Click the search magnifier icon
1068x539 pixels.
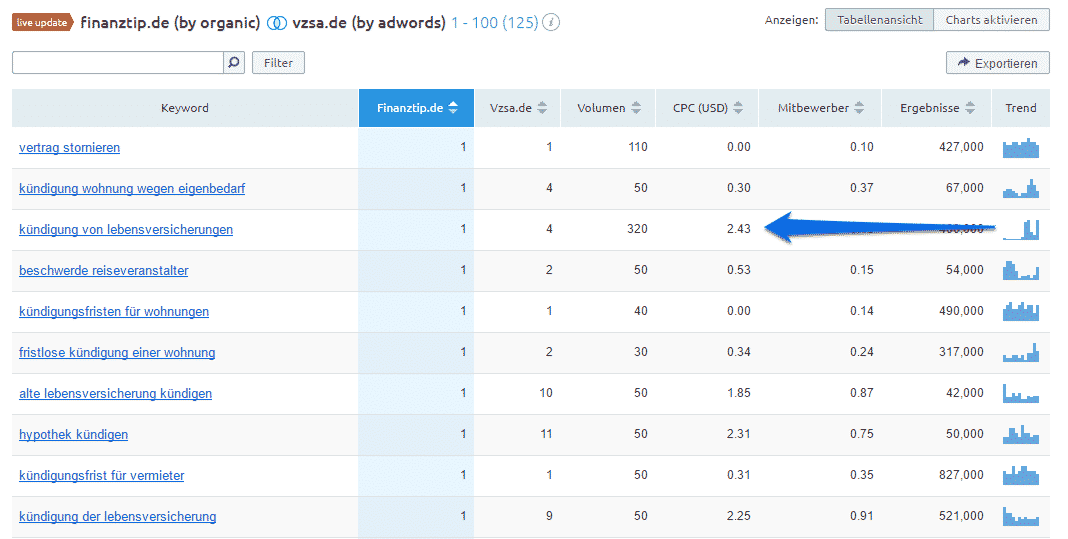click(x=234, y=63)
